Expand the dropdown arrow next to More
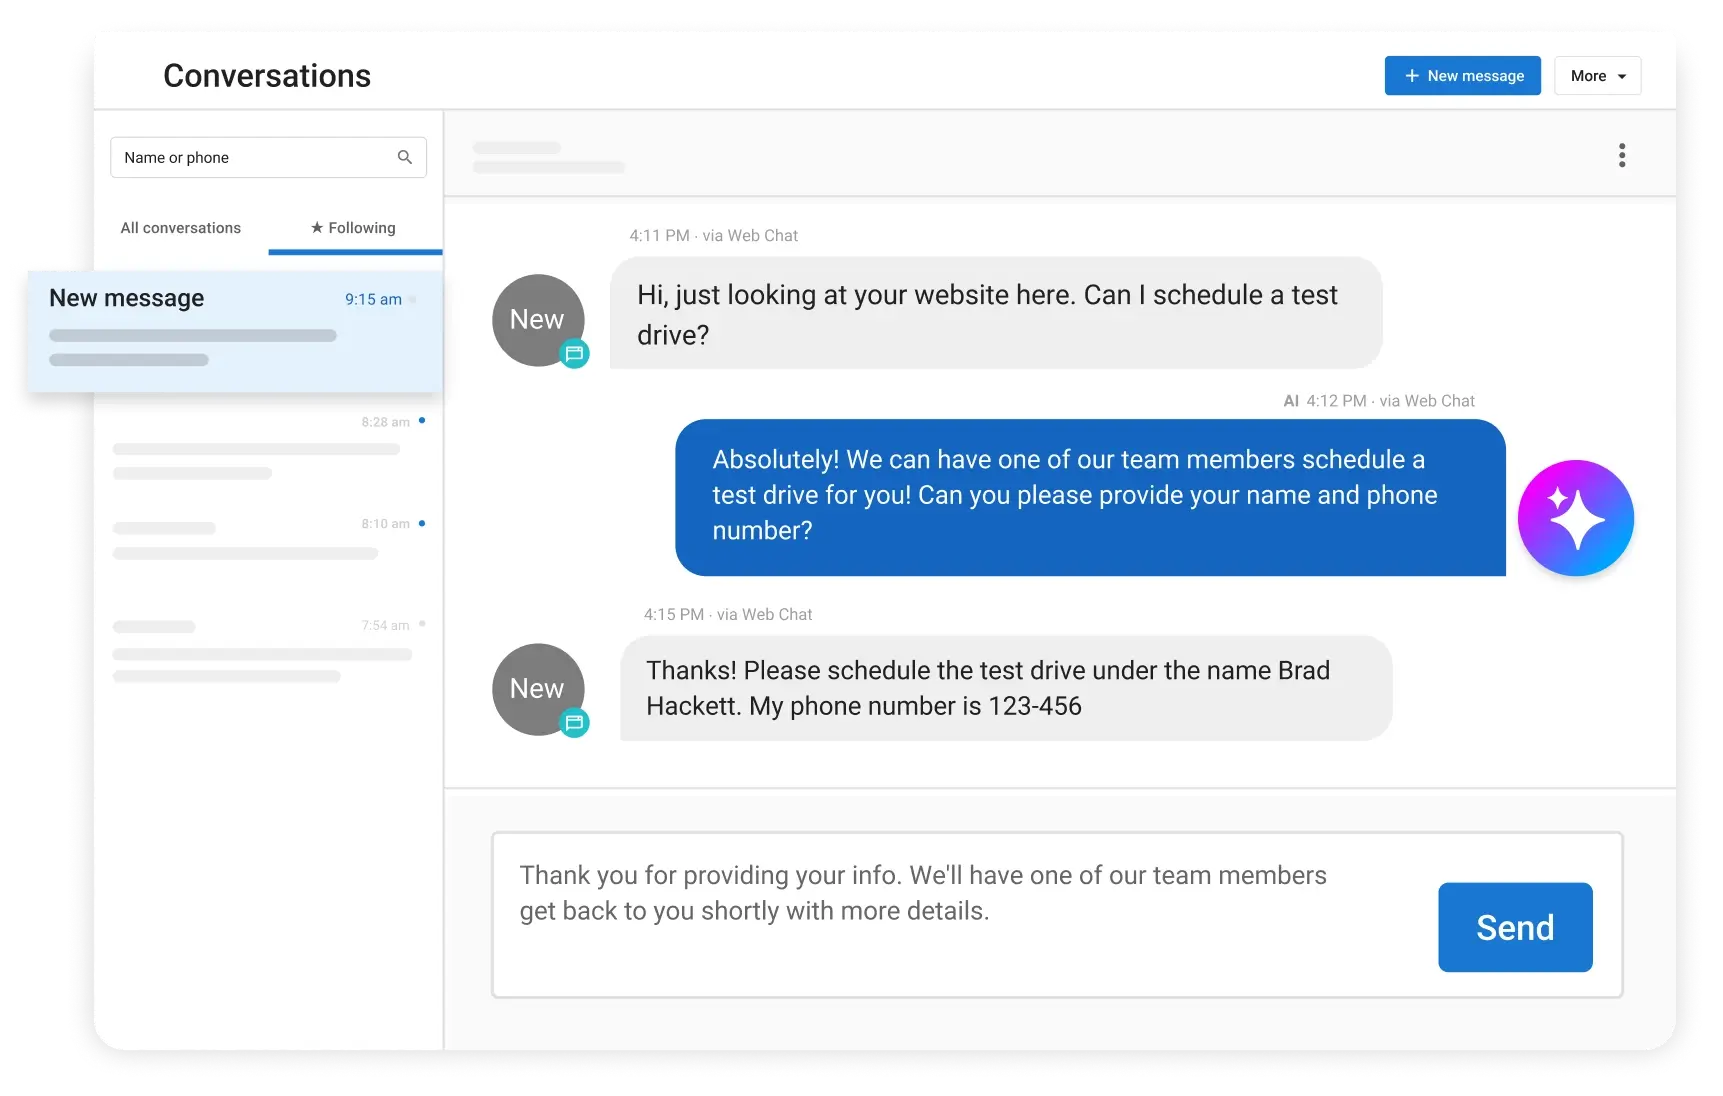Image resolution: width=1723 pixels, height=1096 pixels. coord(1623,76)
